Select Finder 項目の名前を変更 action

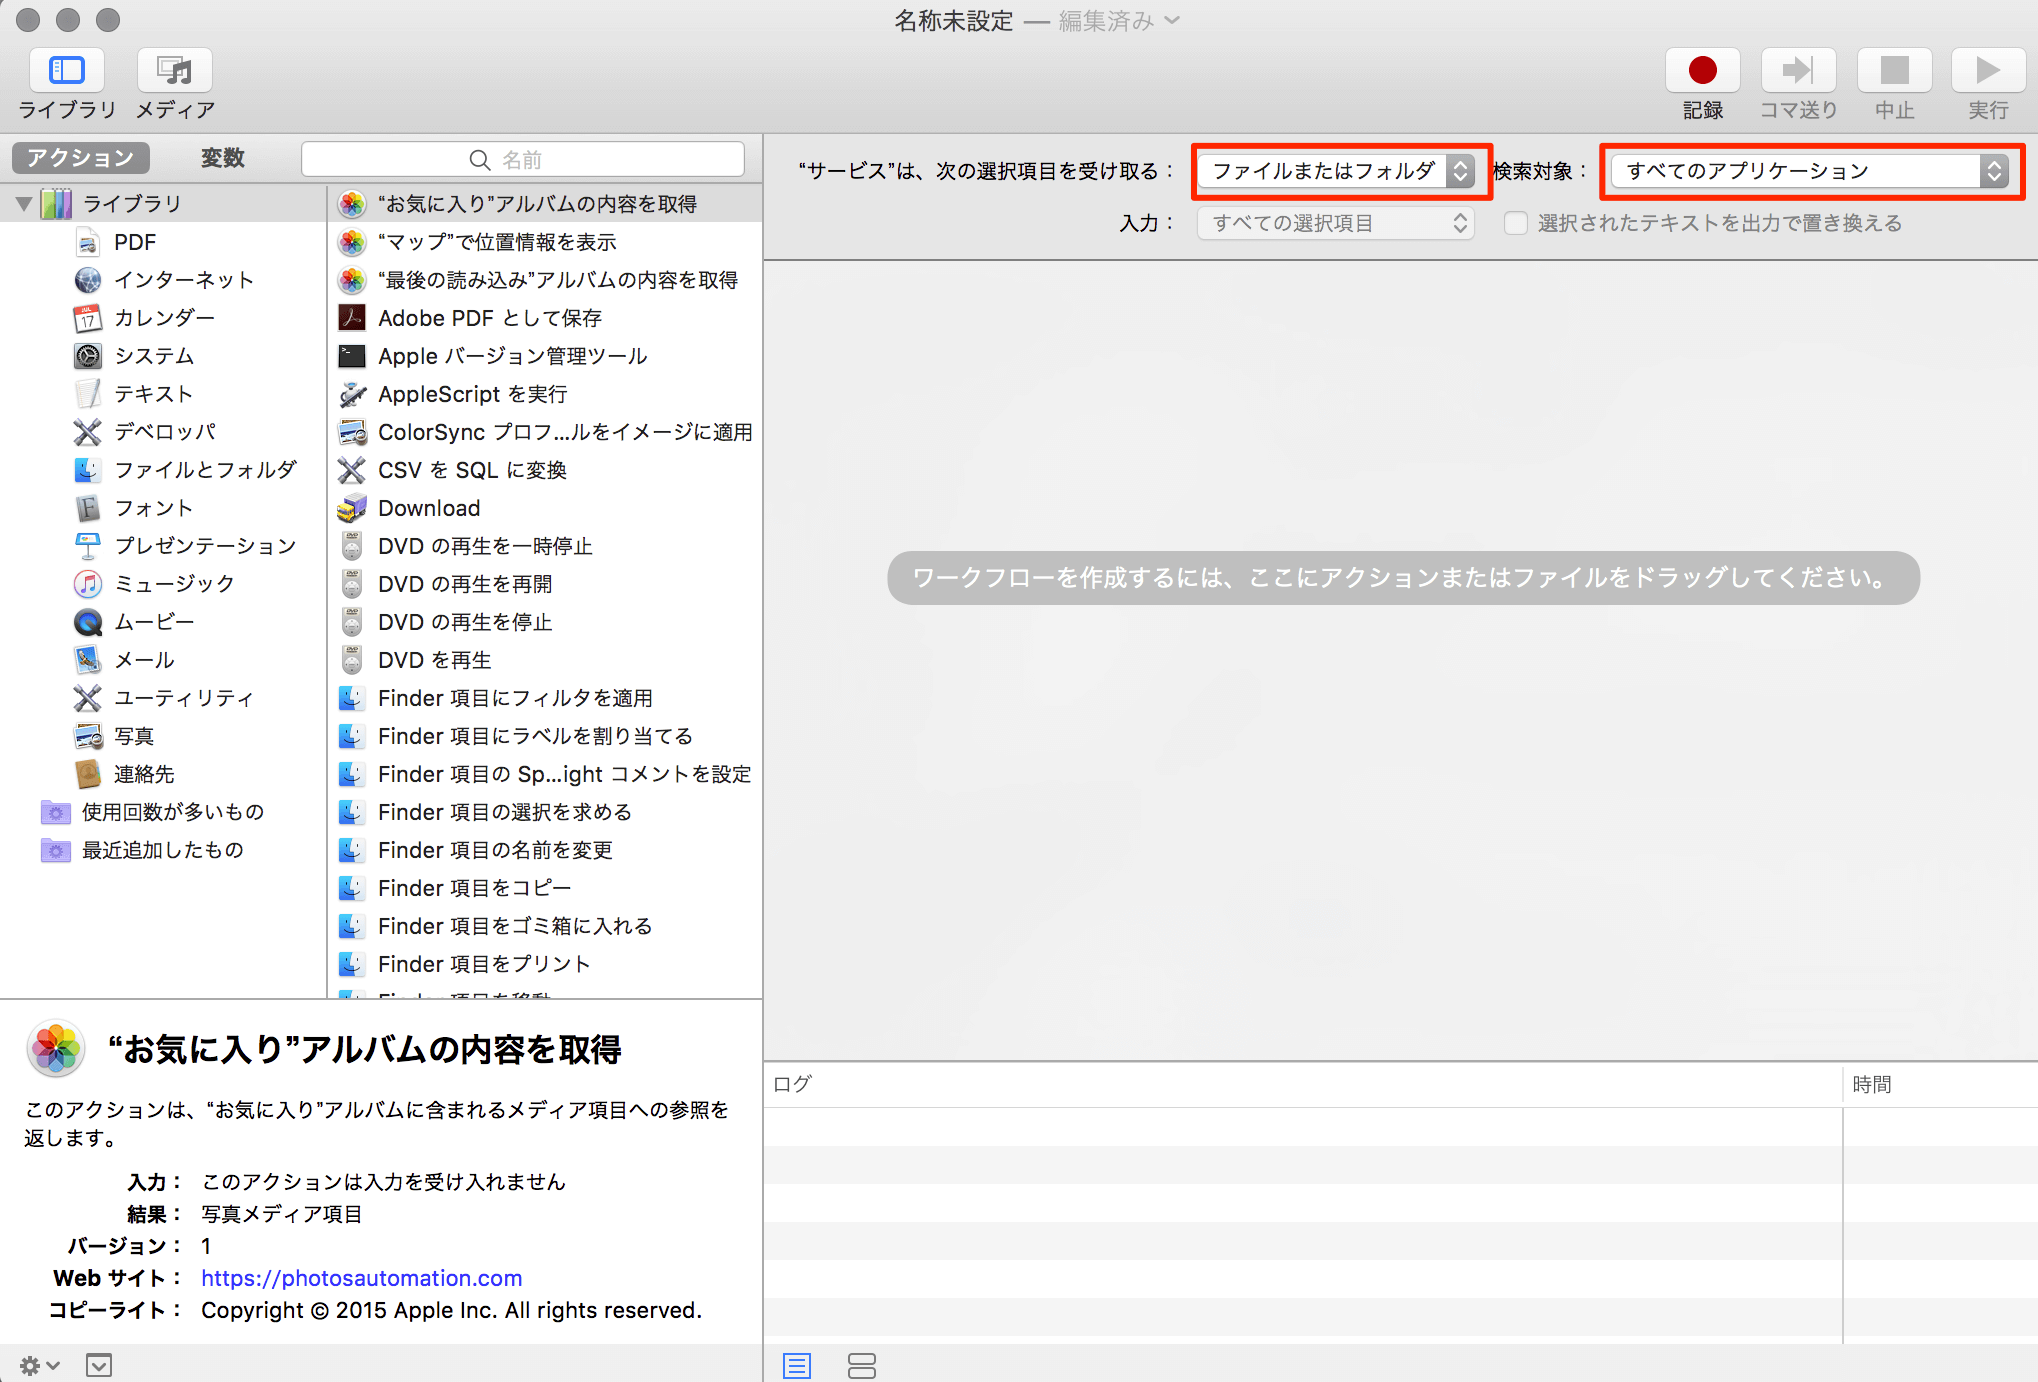click(x=495, y=850)
